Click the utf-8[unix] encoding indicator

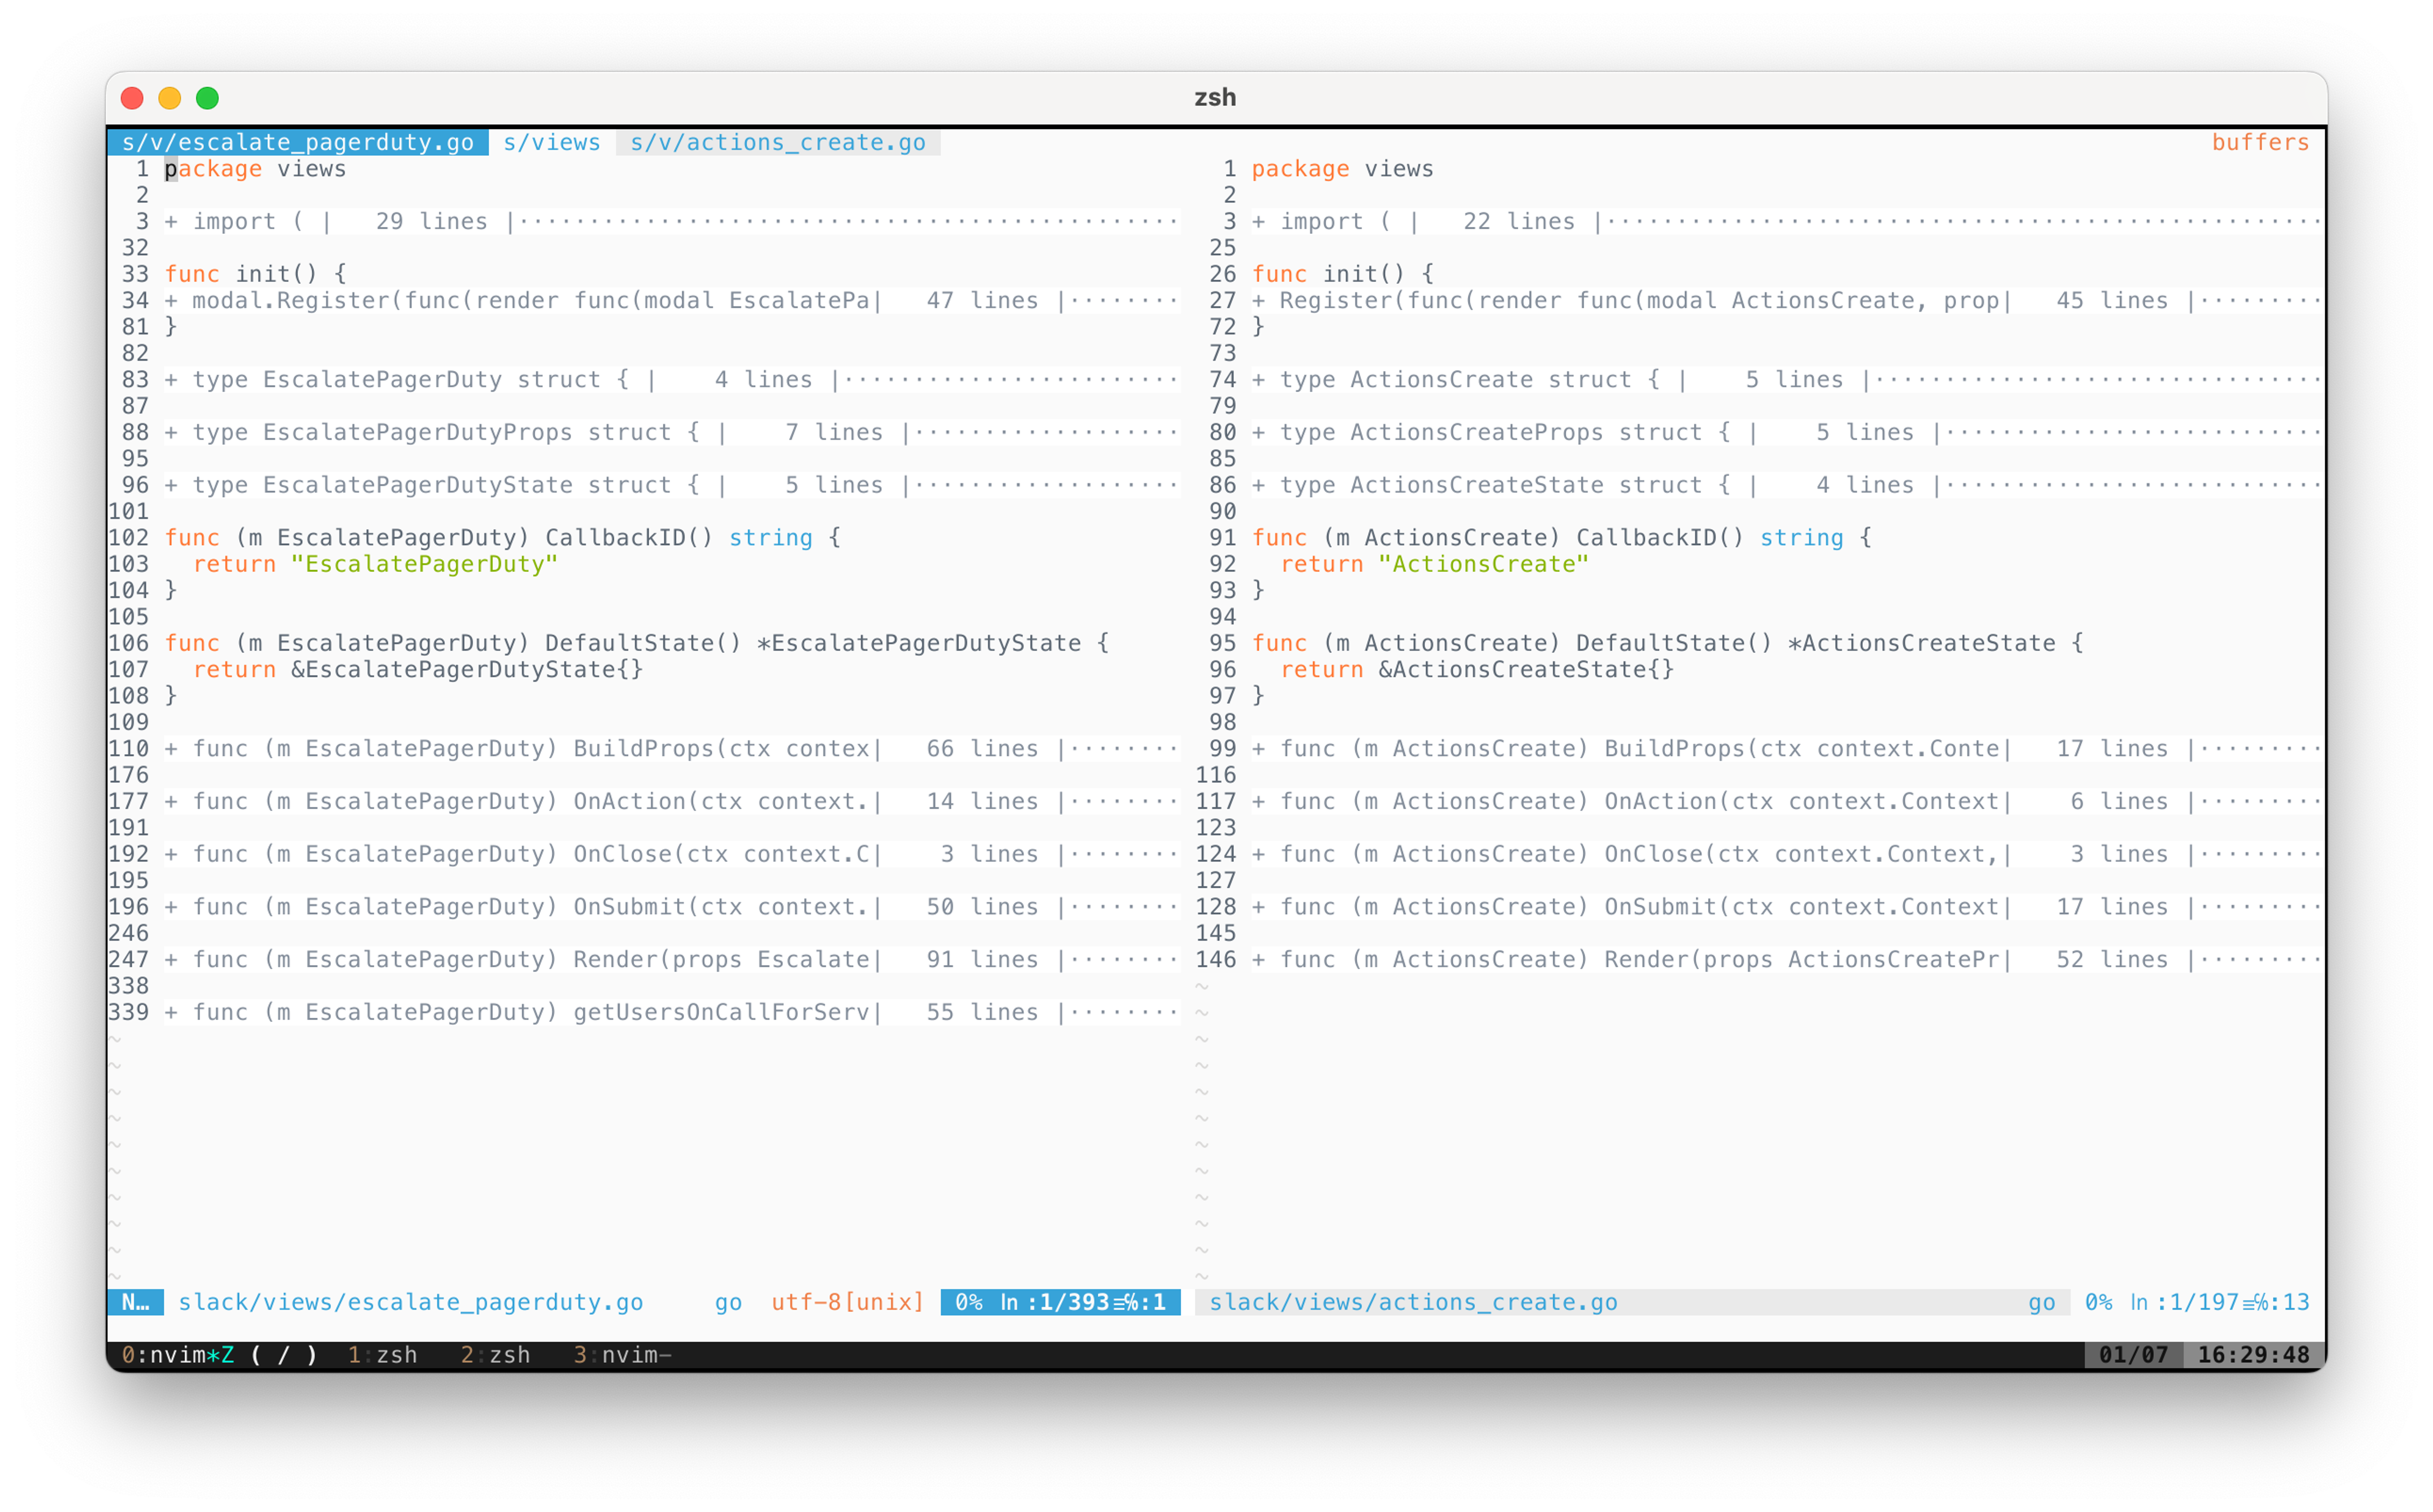[x=847, y=1302]
